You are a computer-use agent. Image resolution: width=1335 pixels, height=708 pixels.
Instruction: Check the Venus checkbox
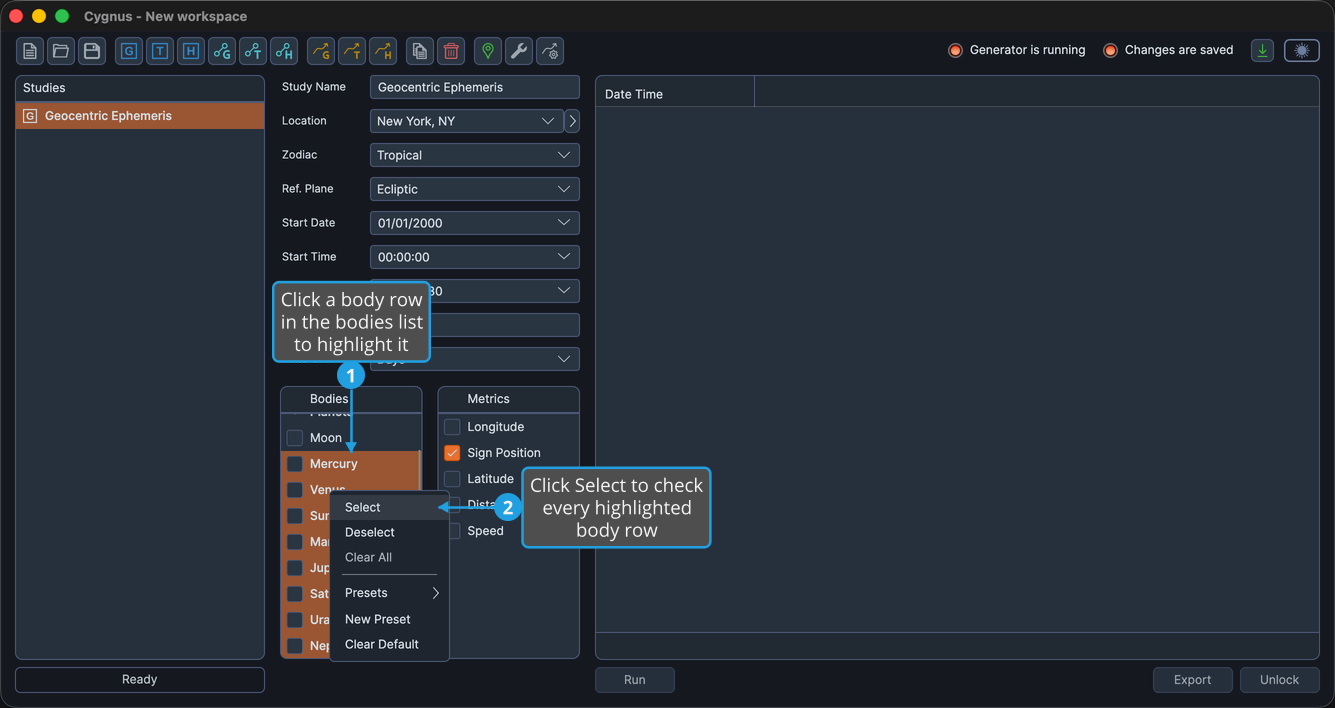295,490
